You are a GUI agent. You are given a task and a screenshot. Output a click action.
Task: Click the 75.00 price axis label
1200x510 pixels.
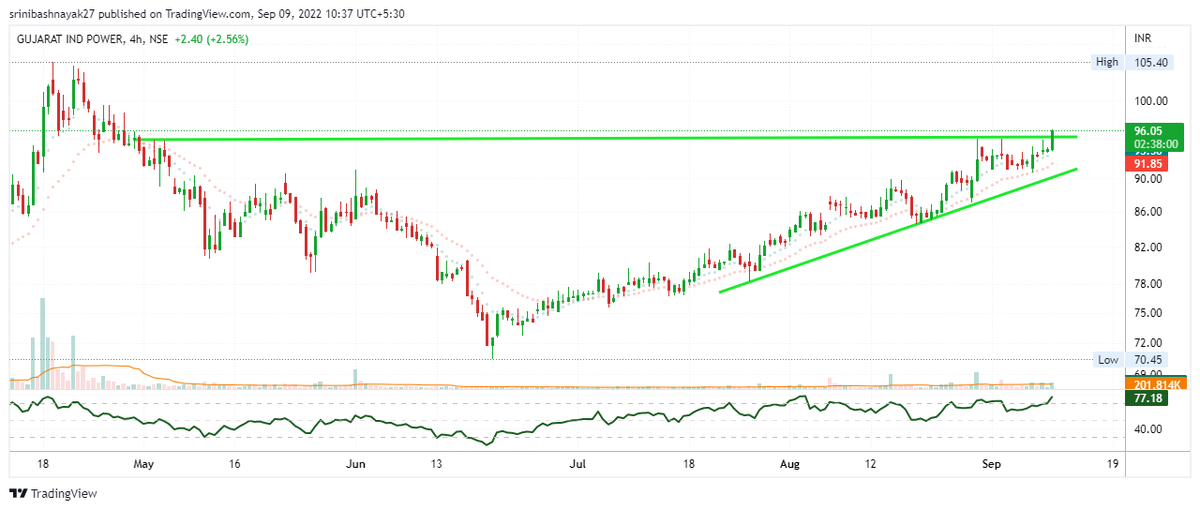[x=1148, y=313]
